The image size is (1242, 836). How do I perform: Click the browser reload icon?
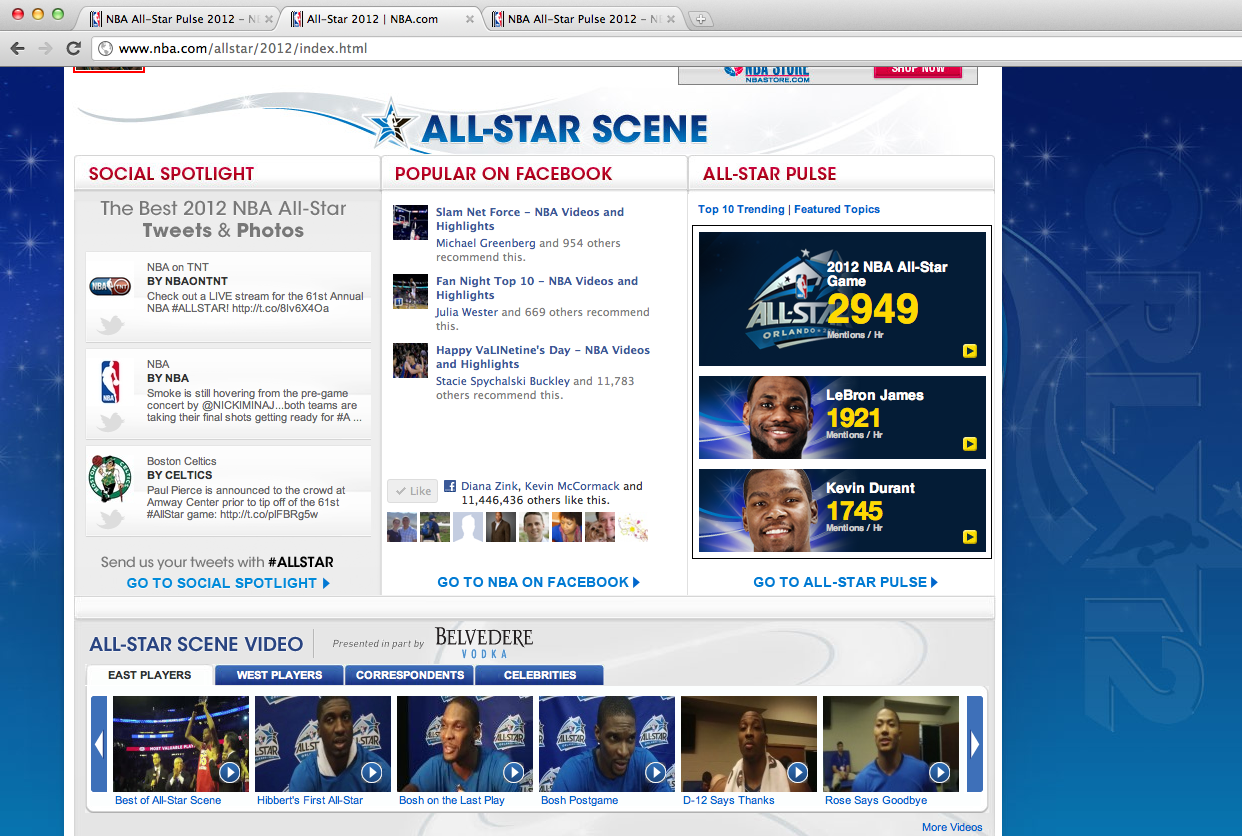pyautogui.click(x=73, y=48)
